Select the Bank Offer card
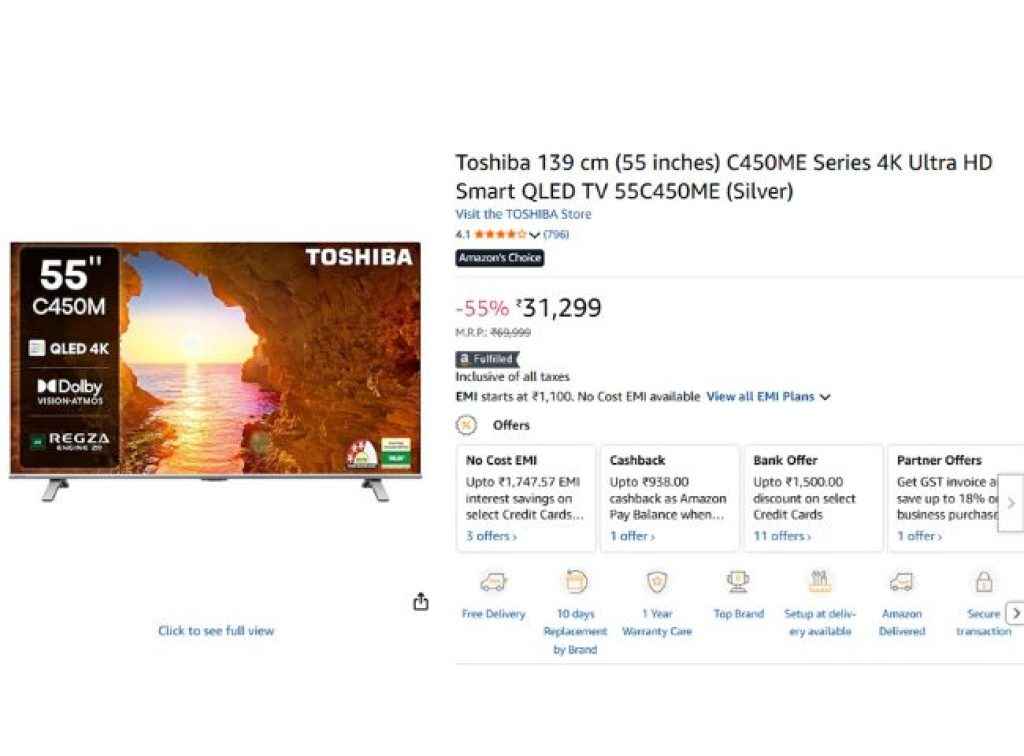Viewport: 1024px width, 756px height. (x=813, y=497)
